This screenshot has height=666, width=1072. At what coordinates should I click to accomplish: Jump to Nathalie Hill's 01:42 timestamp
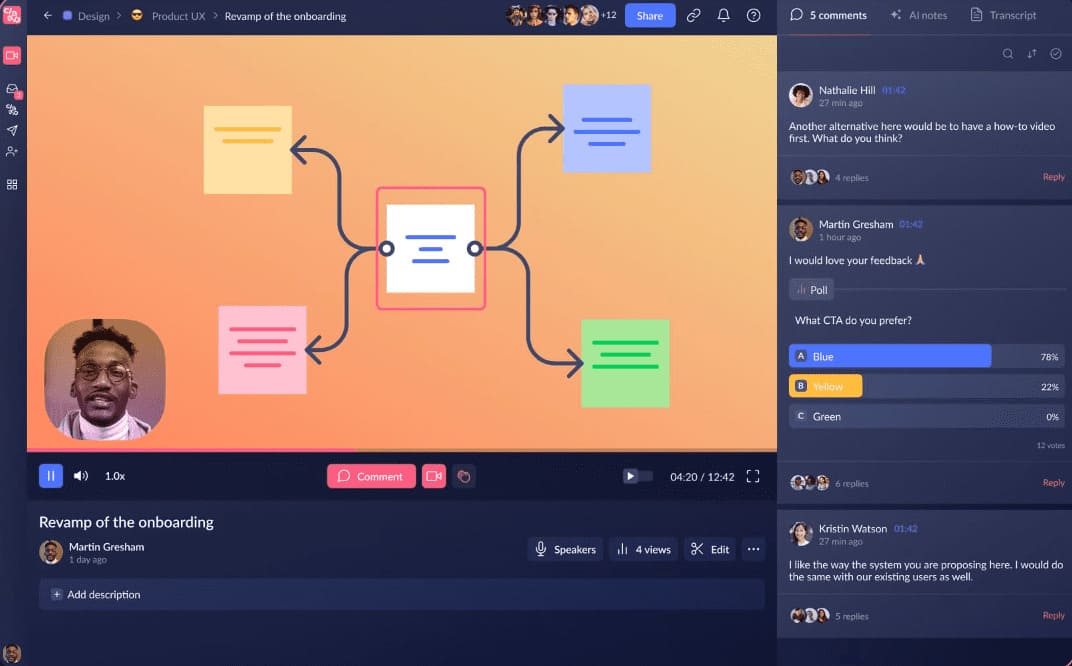point(894,90)
